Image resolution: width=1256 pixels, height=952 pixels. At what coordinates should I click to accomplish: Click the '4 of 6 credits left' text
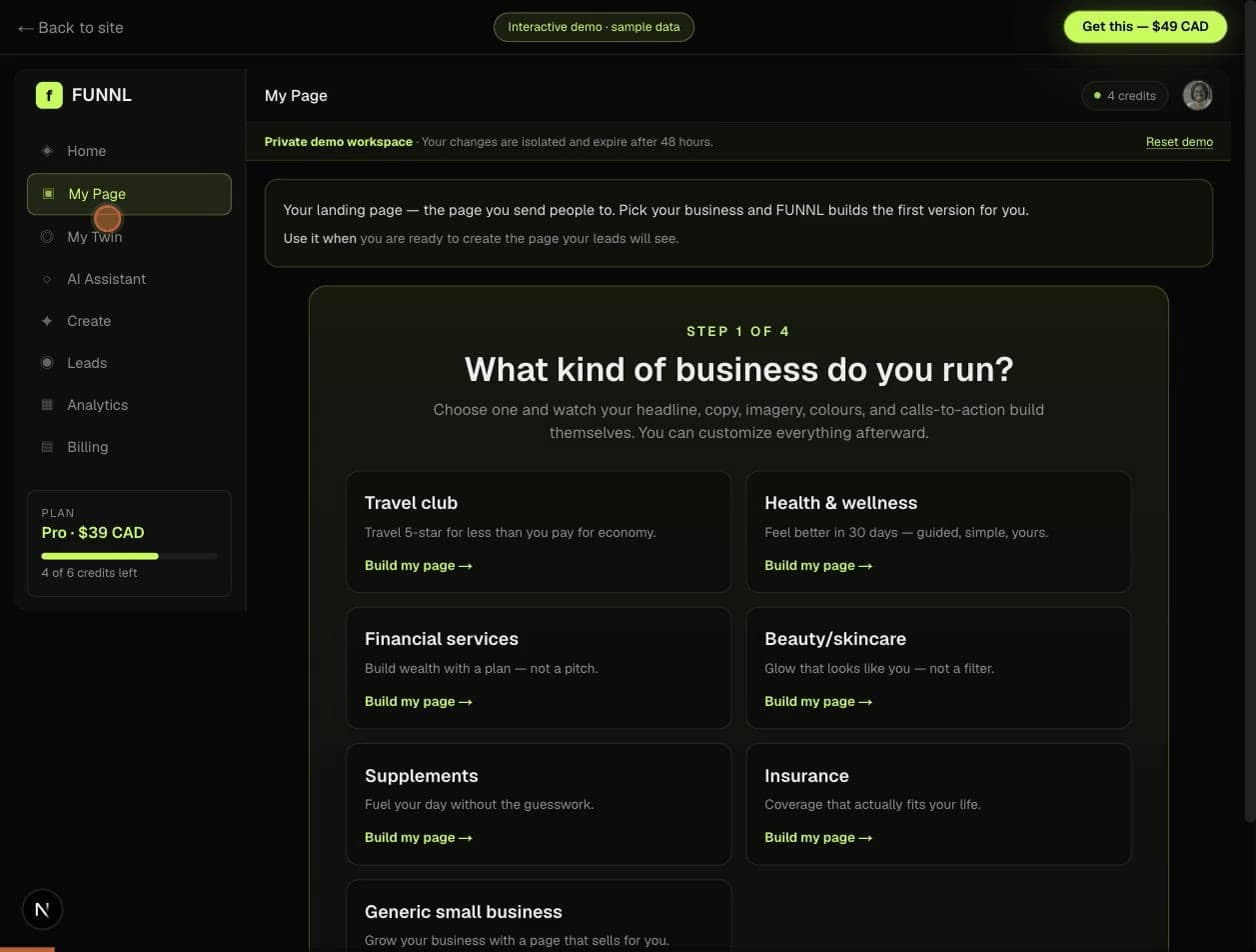[89, 573]
